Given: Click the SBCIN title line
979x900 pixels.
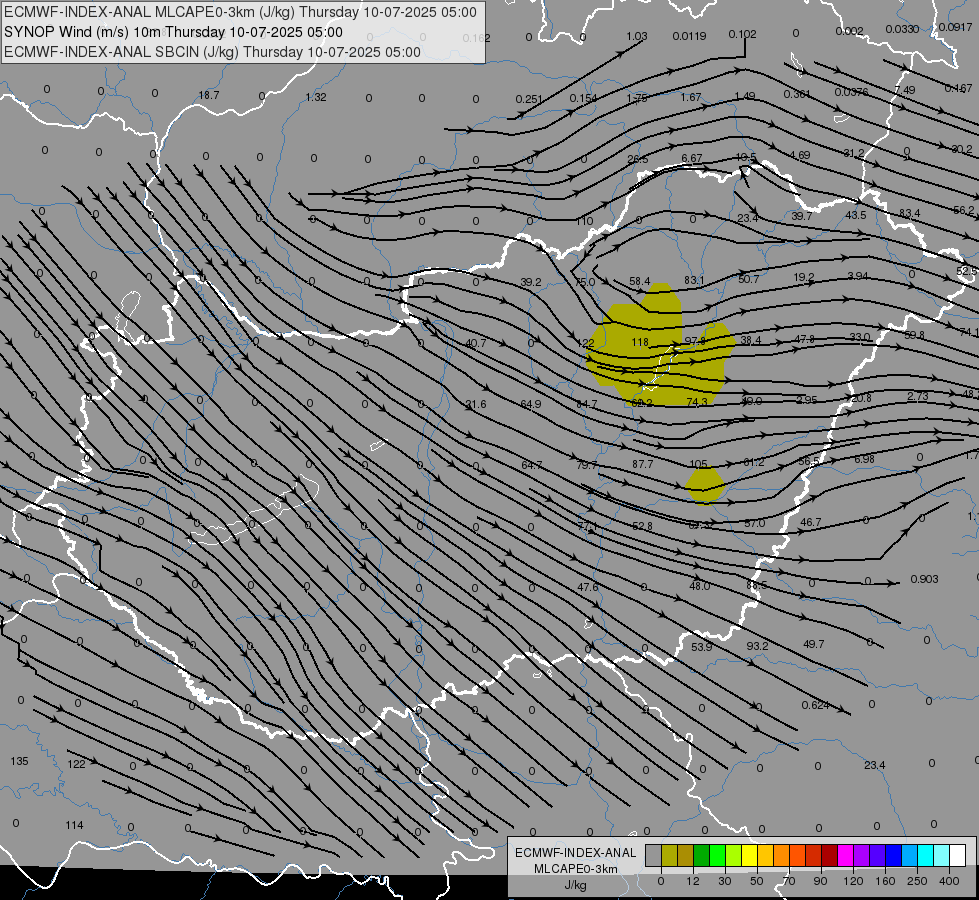Looking at the screenshot, I should click(212, 52).
